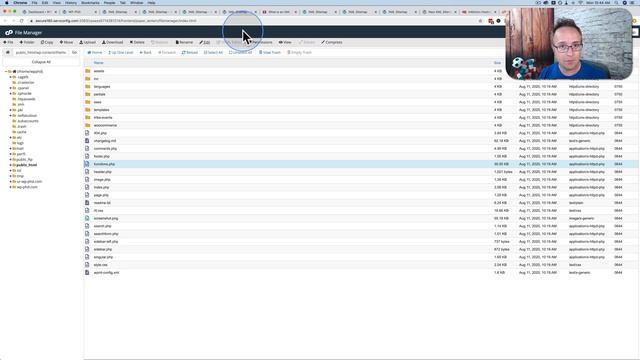The width and height of the screenshot is (640, 360).
Task: Click the Delete toolbar button
Action: (137, 42)
